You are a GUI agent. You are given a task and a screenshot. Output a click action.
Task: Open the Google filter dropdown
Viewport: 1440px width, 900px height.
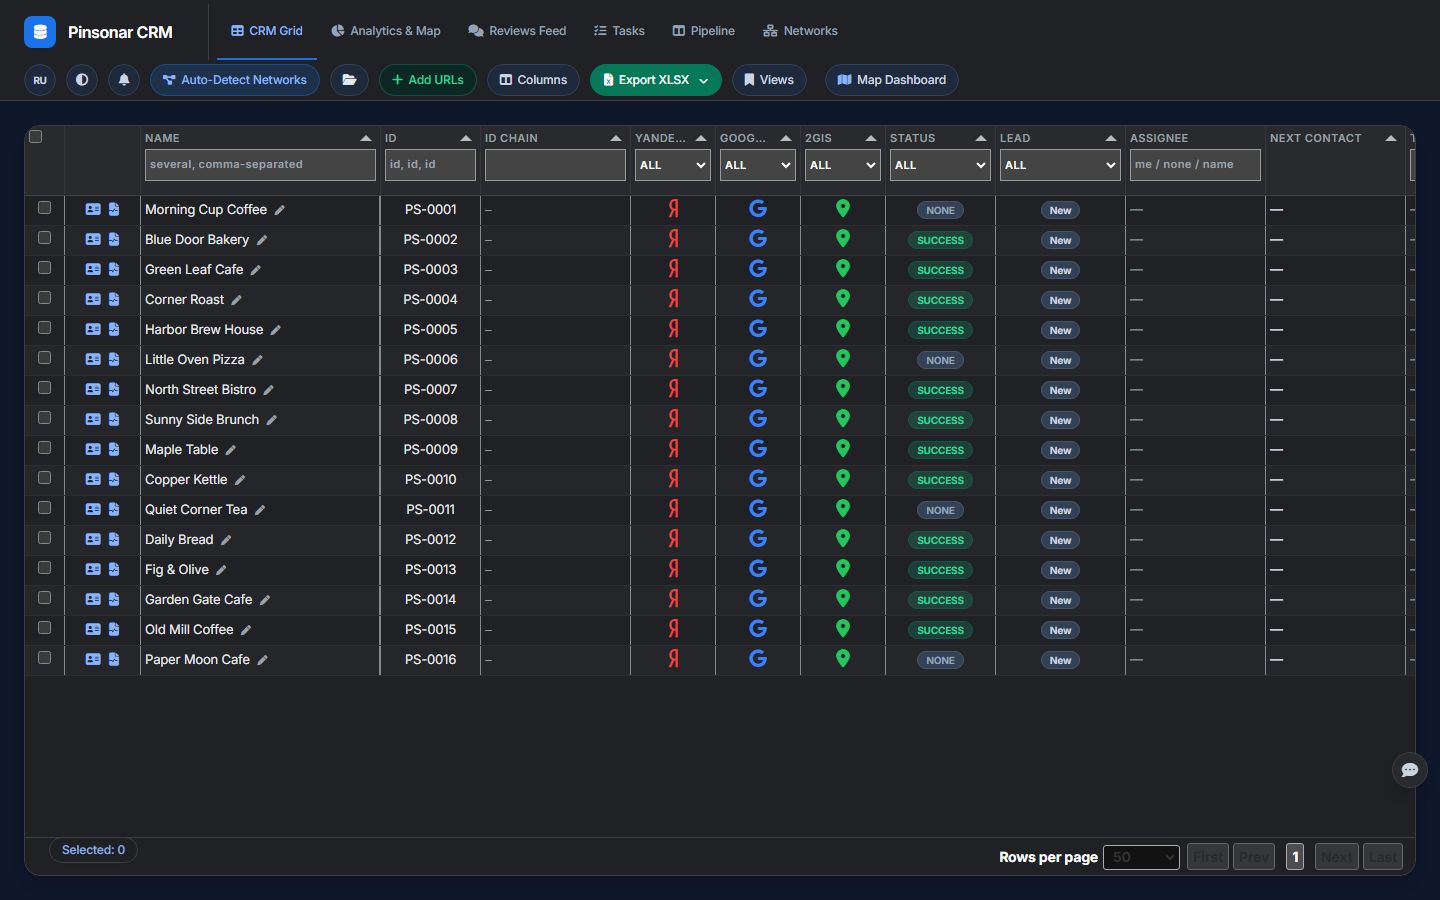(758, 165)
